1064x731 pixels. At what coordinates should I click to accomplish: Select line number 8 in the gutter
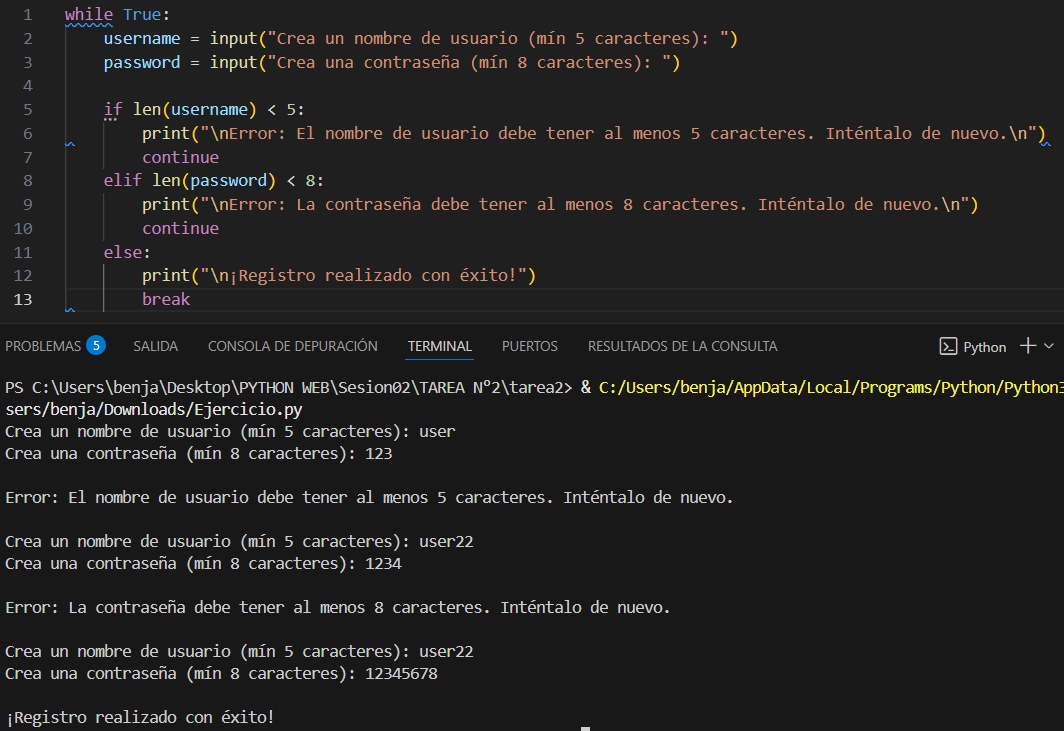(26, 180)
